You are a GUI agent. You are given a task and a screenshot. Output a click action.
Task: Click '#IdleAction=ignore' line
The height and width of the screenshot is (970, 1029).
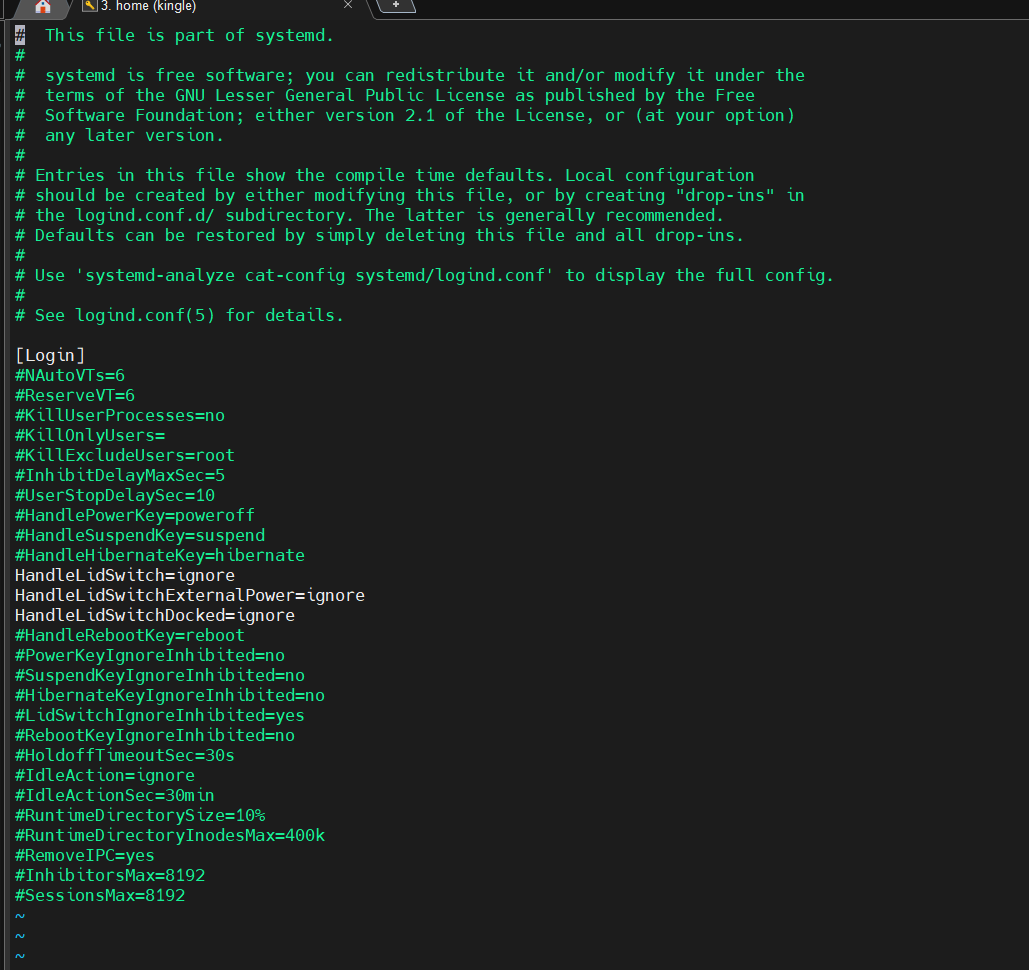click(105, 776)
